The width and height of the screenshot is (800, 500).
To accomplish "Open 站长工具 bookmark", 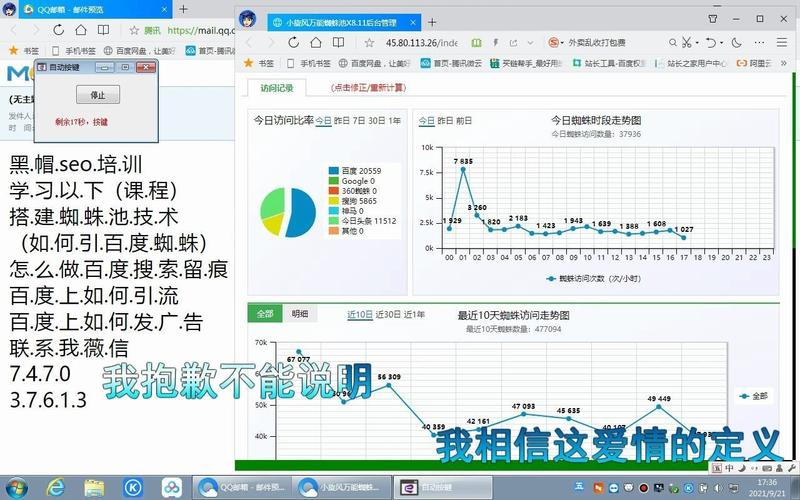I will pos(609,63).
